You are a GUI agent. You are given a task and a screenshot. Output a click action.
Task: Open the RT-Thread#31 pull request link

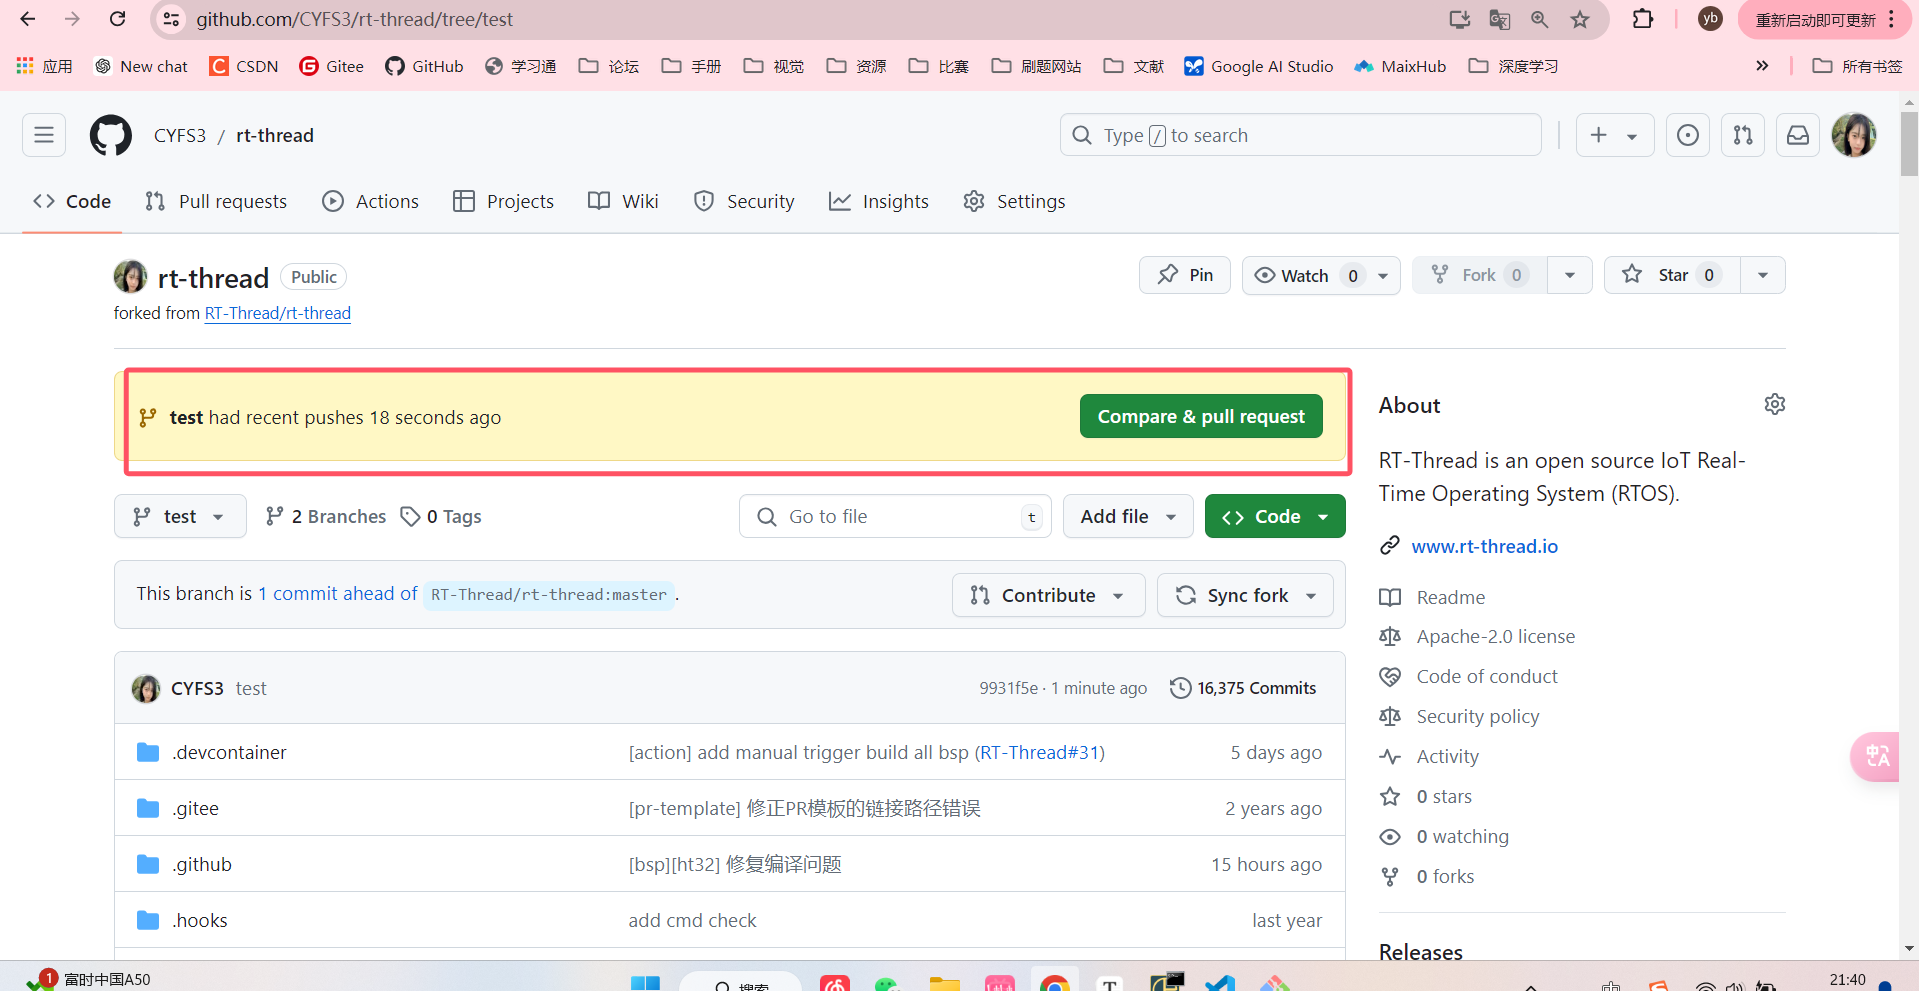click(1040, 752)
